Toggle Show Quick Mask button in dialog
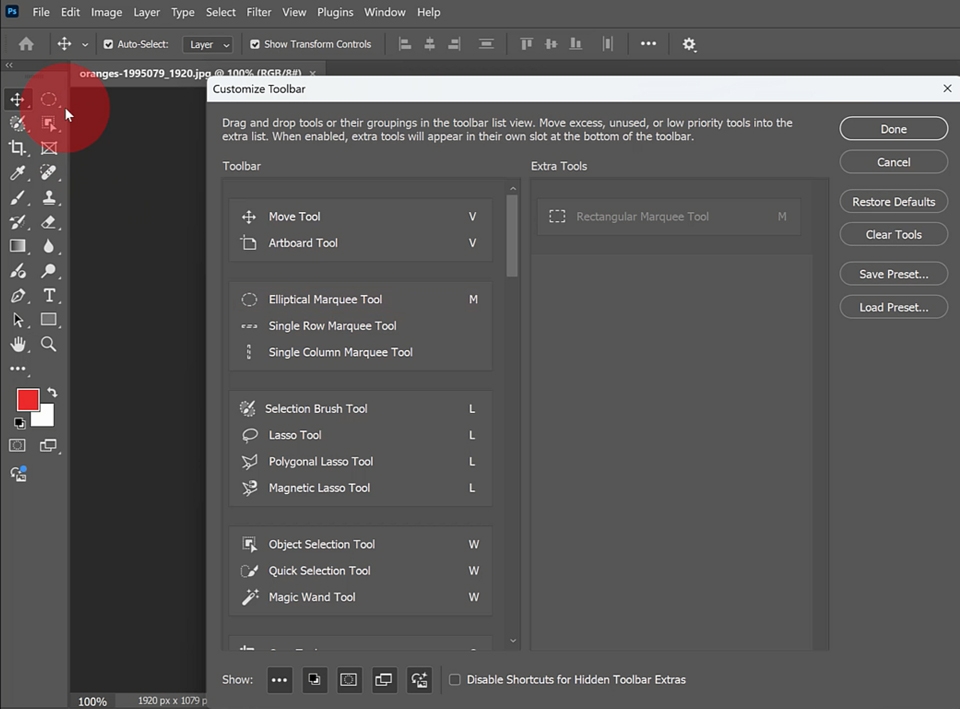This screenshot has height=709, width=960. [349, 680]
